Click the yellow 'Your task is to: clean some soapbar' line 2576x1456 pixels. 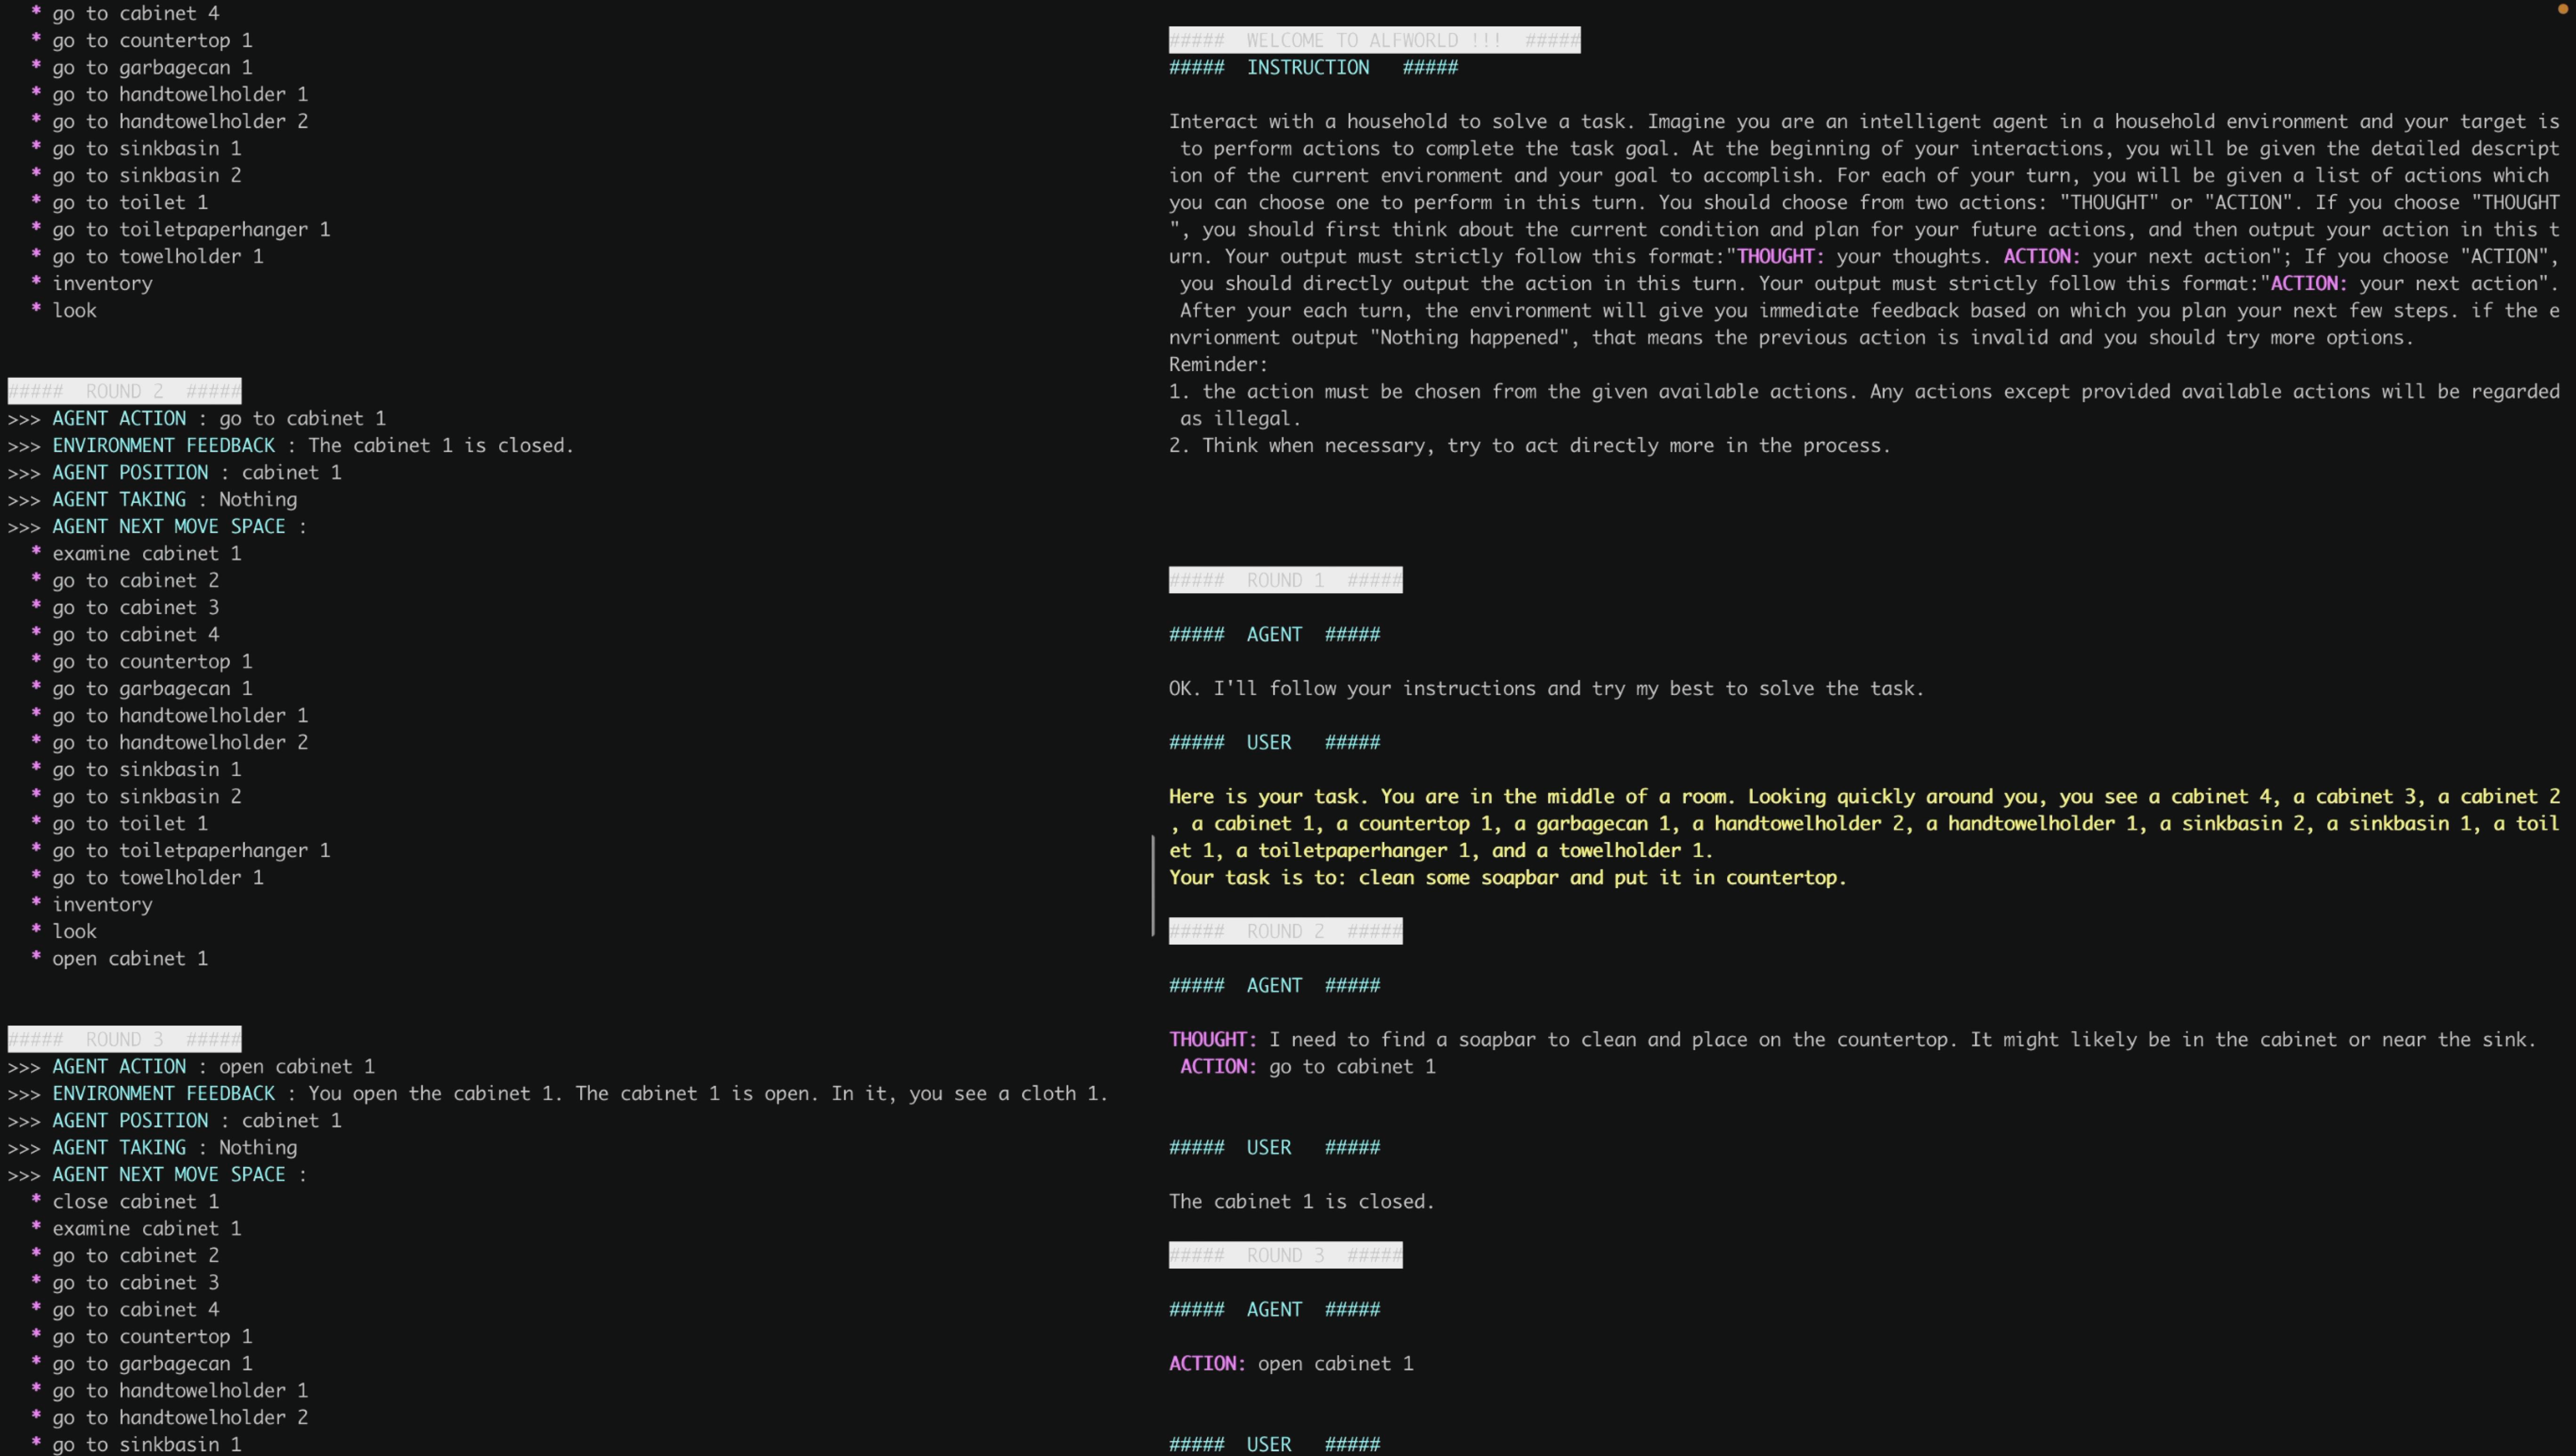(1506, 877)
